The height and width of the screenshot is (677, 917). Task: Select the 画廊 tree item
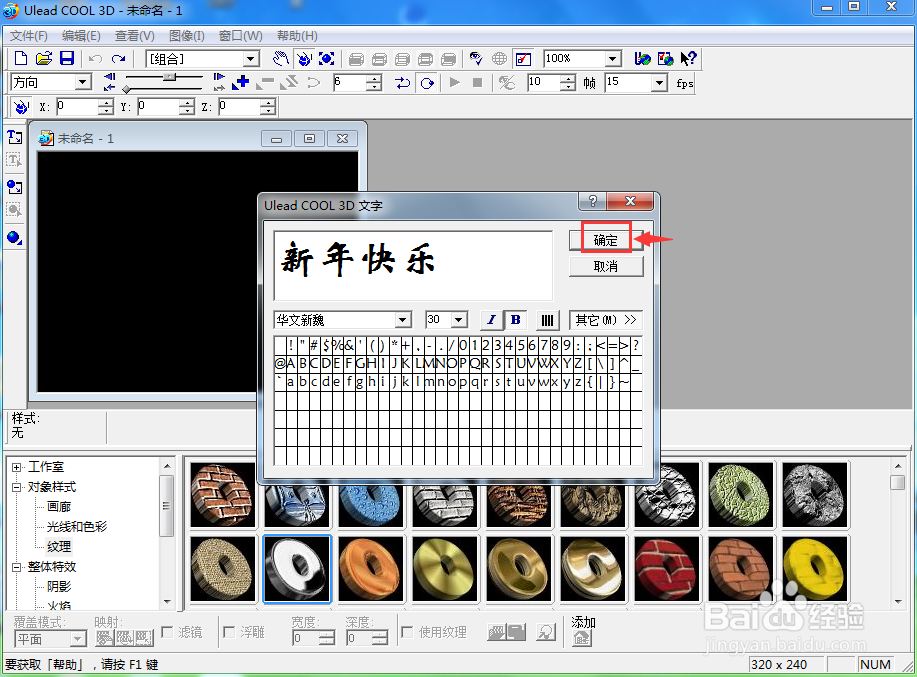pyautogui.click(x=59, y=507)
